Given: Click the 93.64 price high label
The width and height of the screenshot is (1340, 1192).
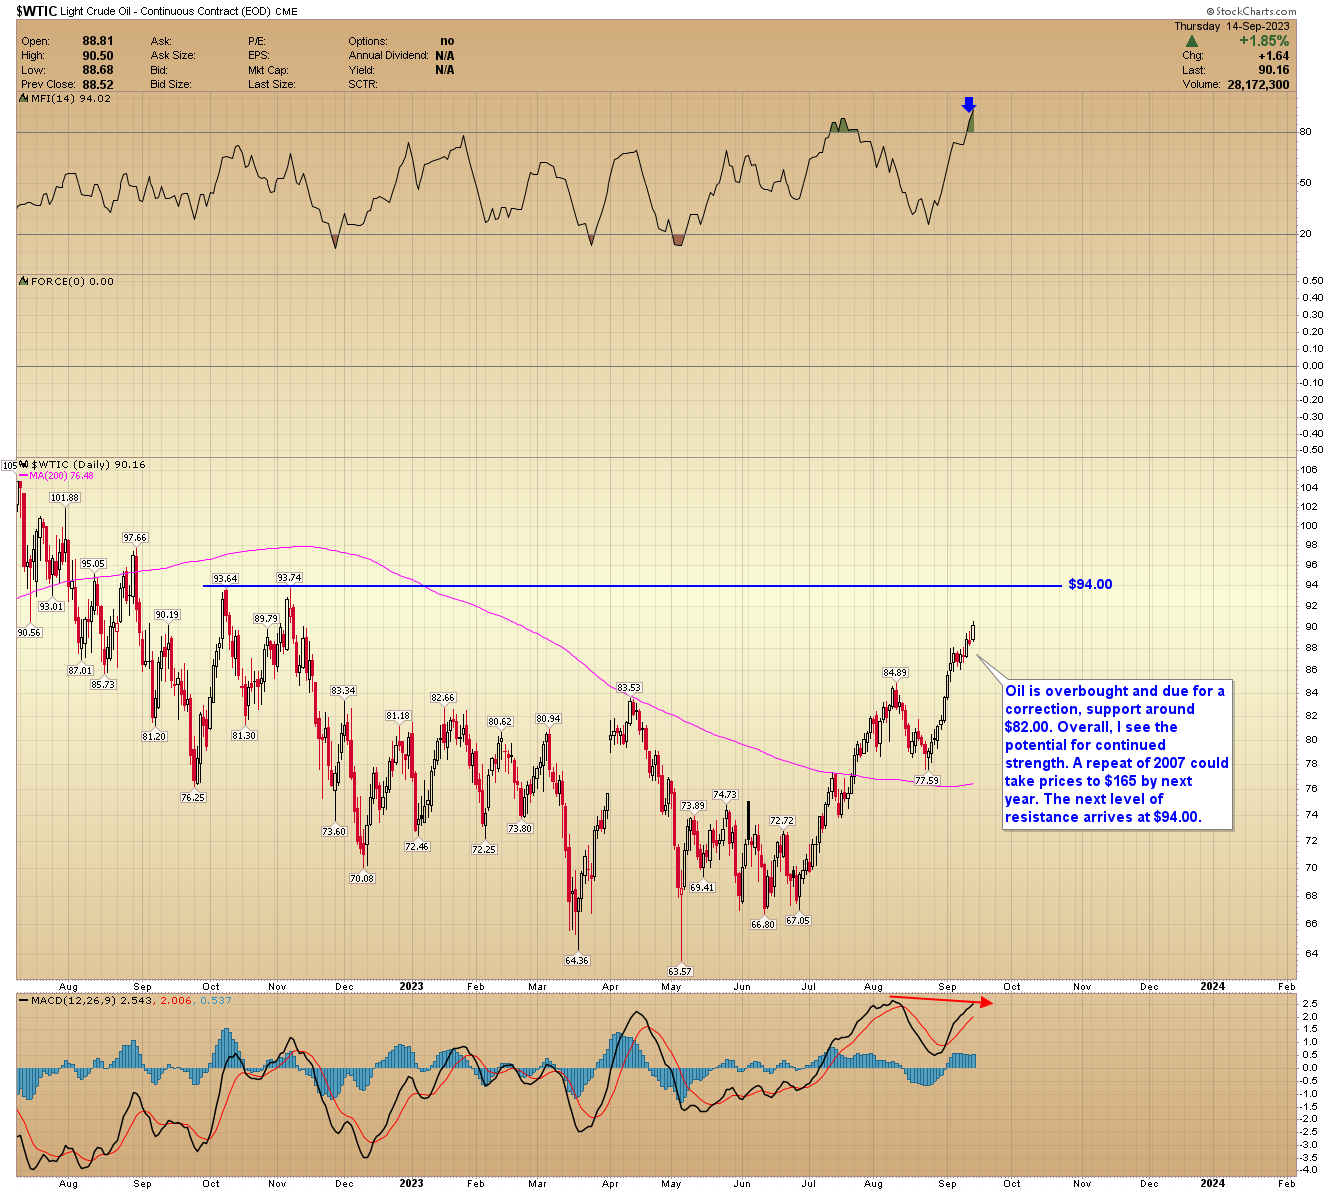Looking at the screenshot, I should point(225,579).
